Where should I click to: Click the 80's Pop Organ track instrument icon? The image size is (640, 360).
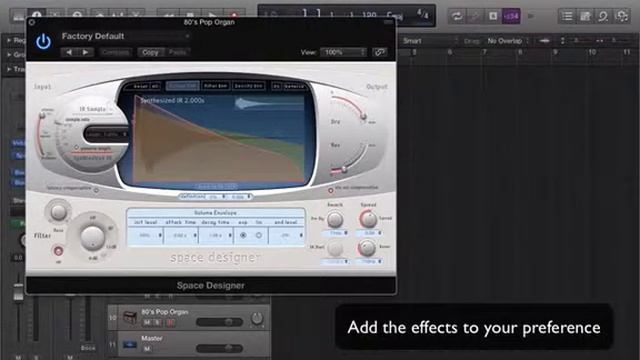tap(130, 317)
